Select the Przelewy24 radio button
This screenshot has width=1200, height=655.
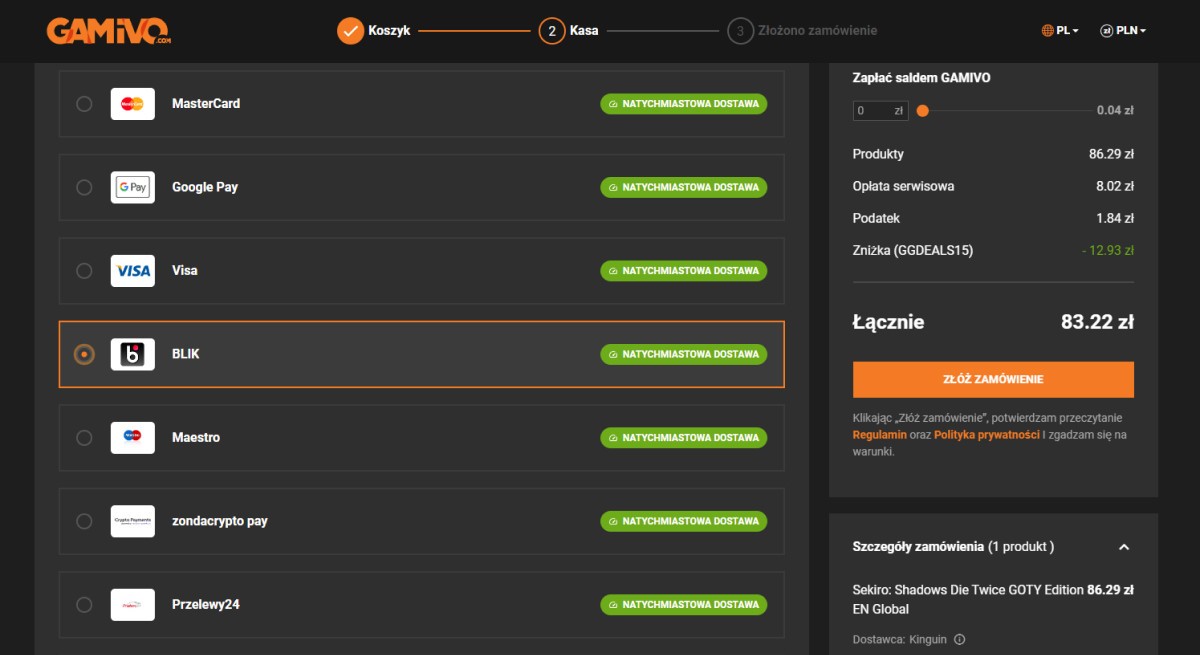(84, 605)
